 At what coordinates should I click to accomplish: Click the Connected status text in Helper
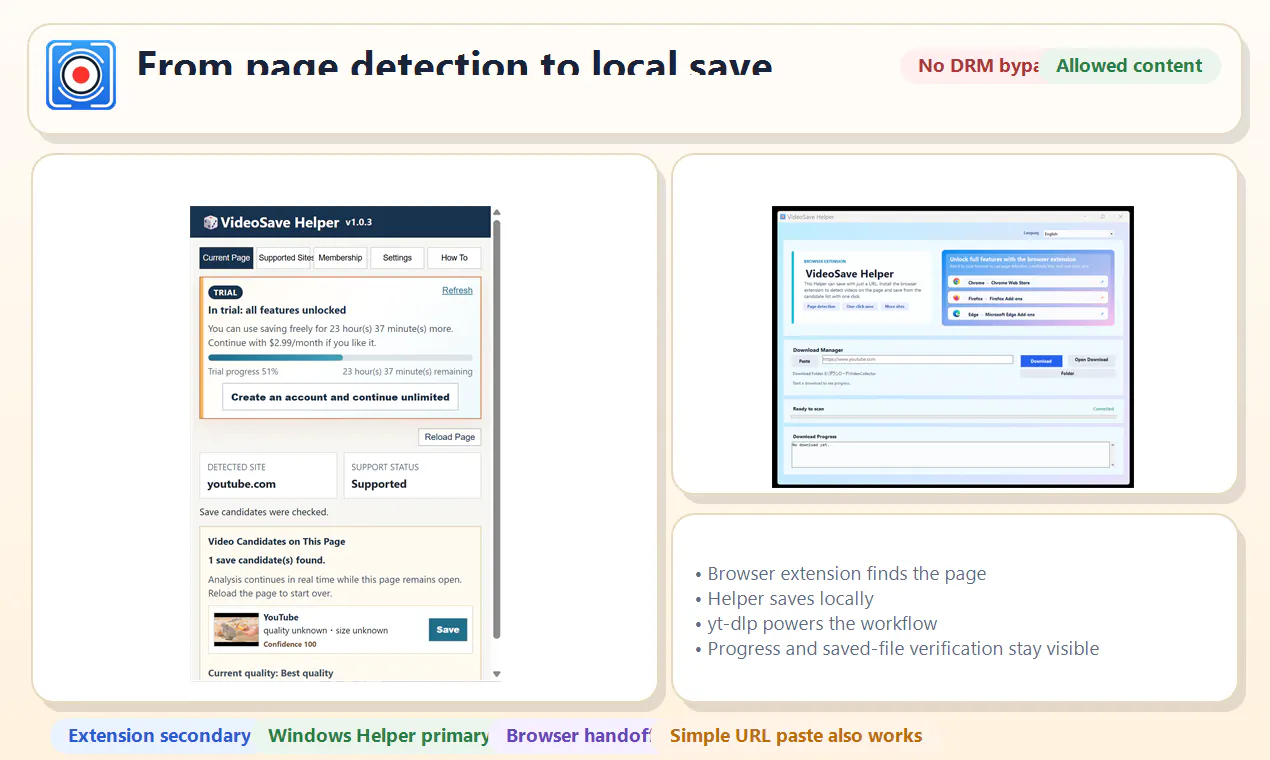click(x=1103, y=409)
